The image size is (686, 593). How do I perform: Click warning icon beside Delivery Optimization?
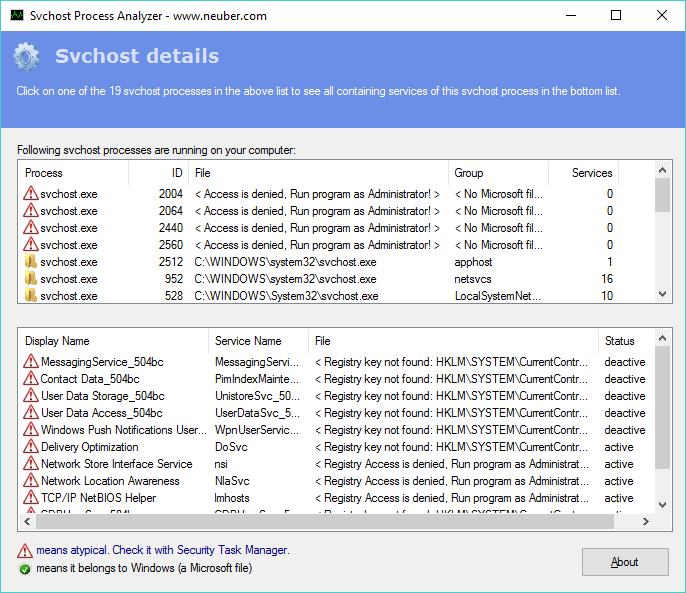31,447
